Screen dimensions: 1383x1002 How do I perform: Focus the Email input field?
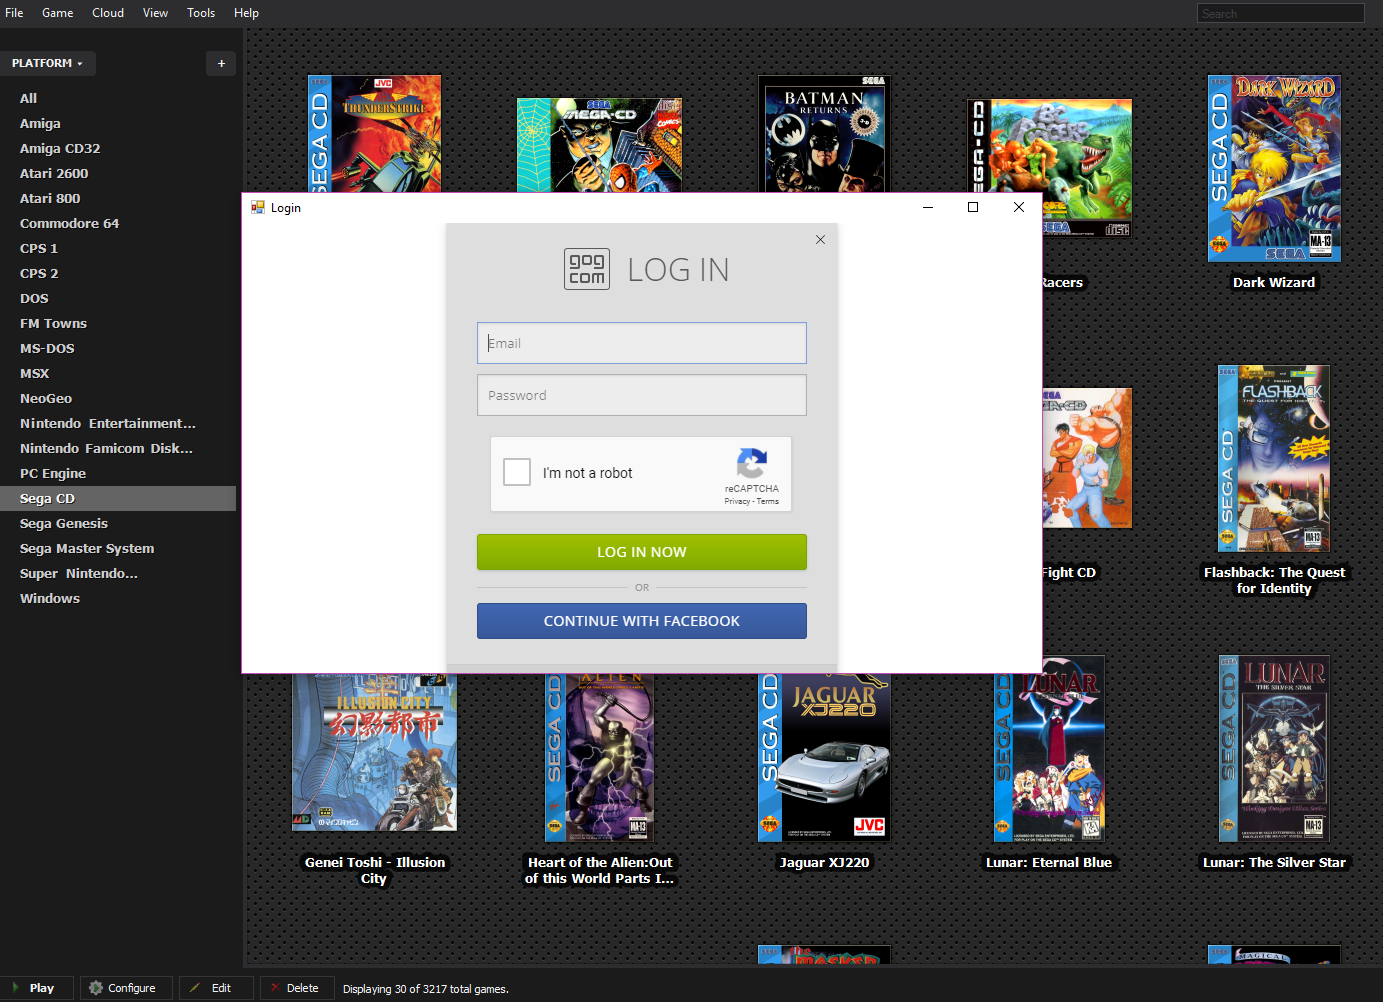tap(642, 343)
